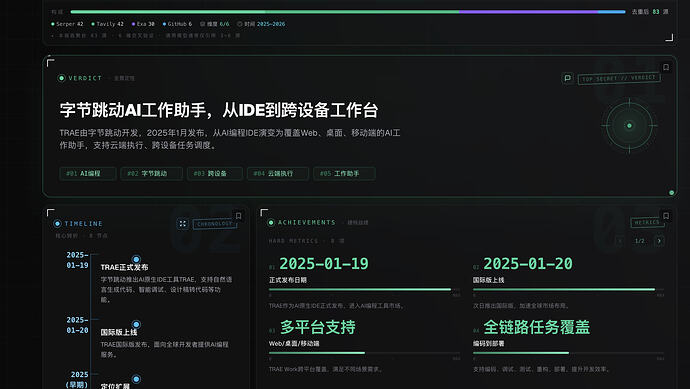
Task: Click the Exa 30 source legend
Action: pos(143,24)
